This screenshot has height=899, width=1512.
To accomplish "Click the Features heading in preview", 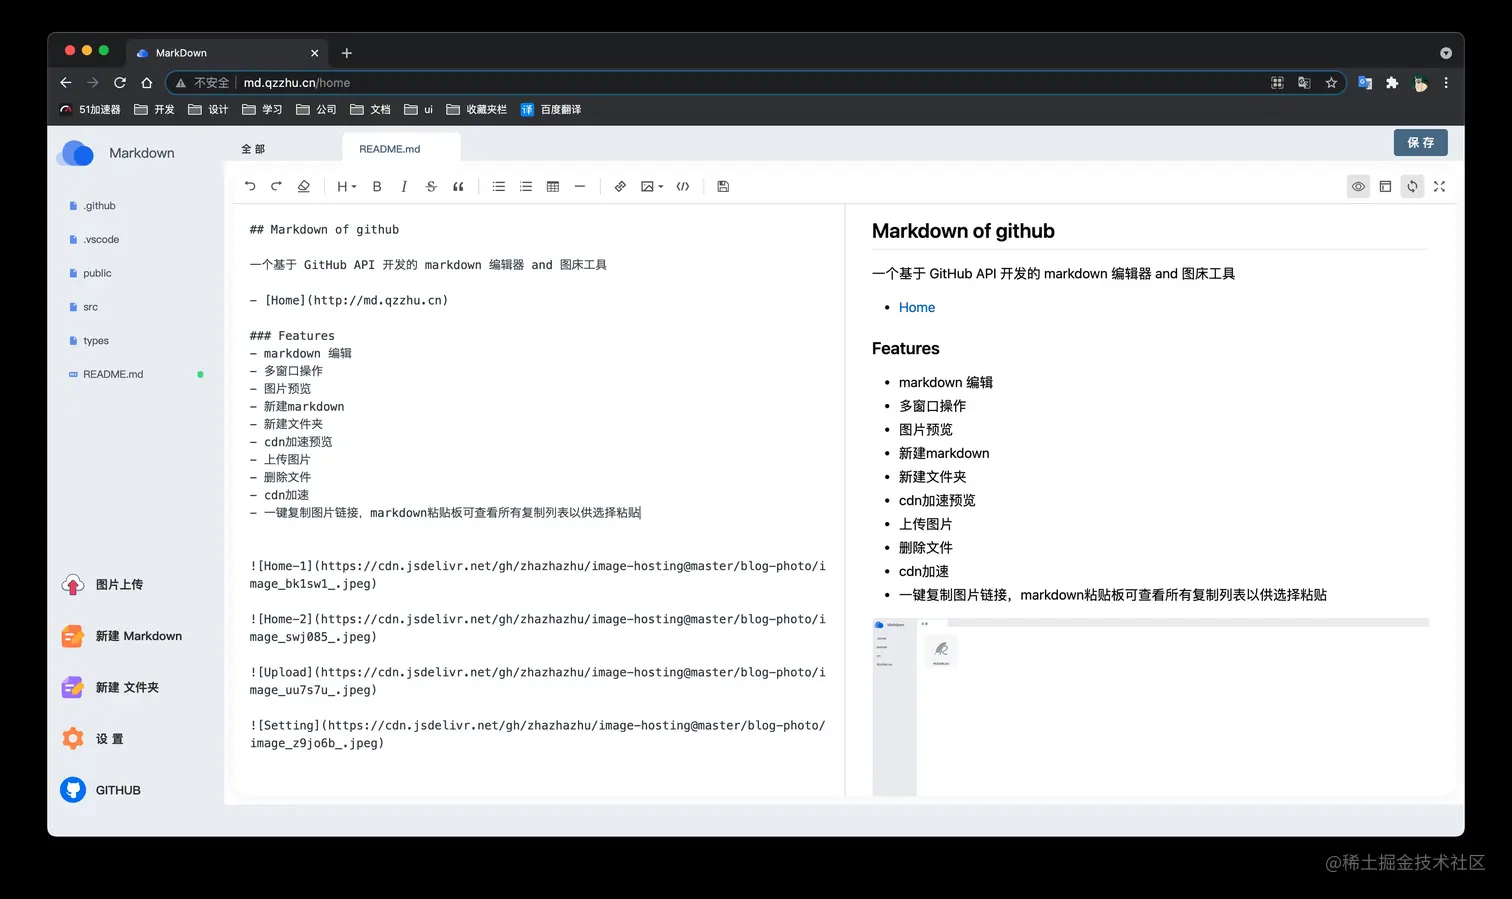I will tap(906, 348).
